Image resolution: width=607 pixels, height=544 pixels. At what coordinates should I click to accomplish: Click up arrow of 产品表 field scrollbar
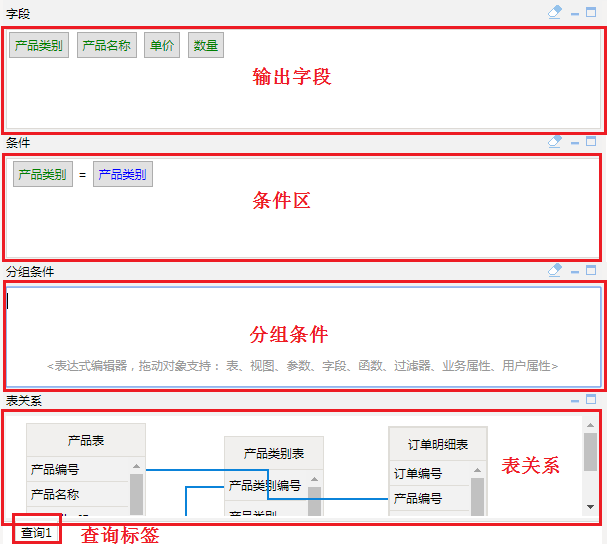click(x=136, y=466)
